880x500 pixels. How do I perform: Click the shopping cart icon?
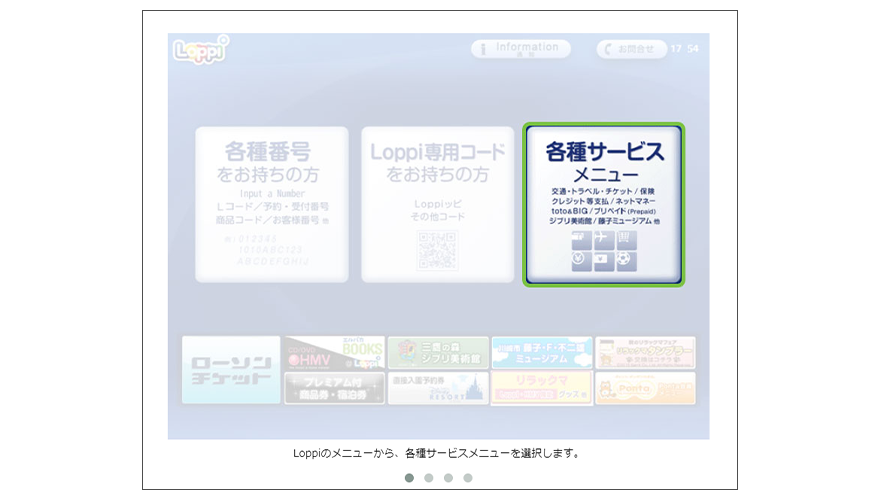pos(626,240)
